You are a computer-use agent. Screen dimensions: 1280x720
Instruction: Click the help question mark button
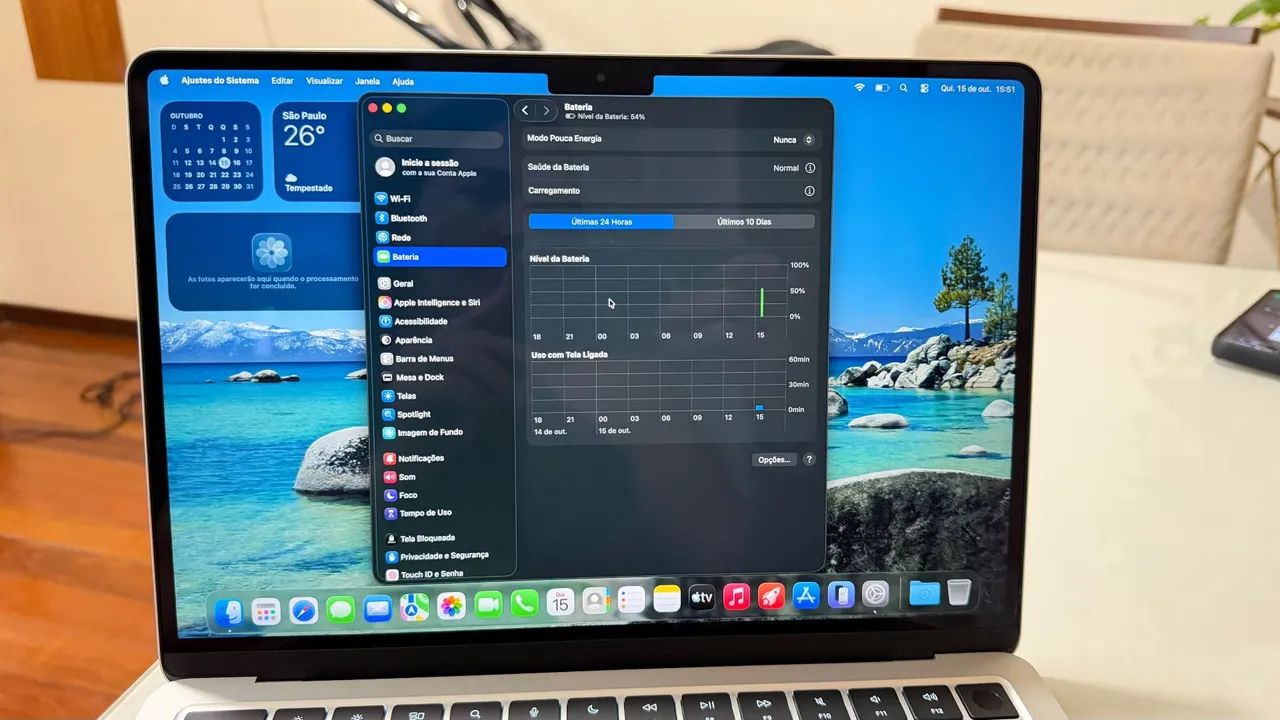[809, 460]
